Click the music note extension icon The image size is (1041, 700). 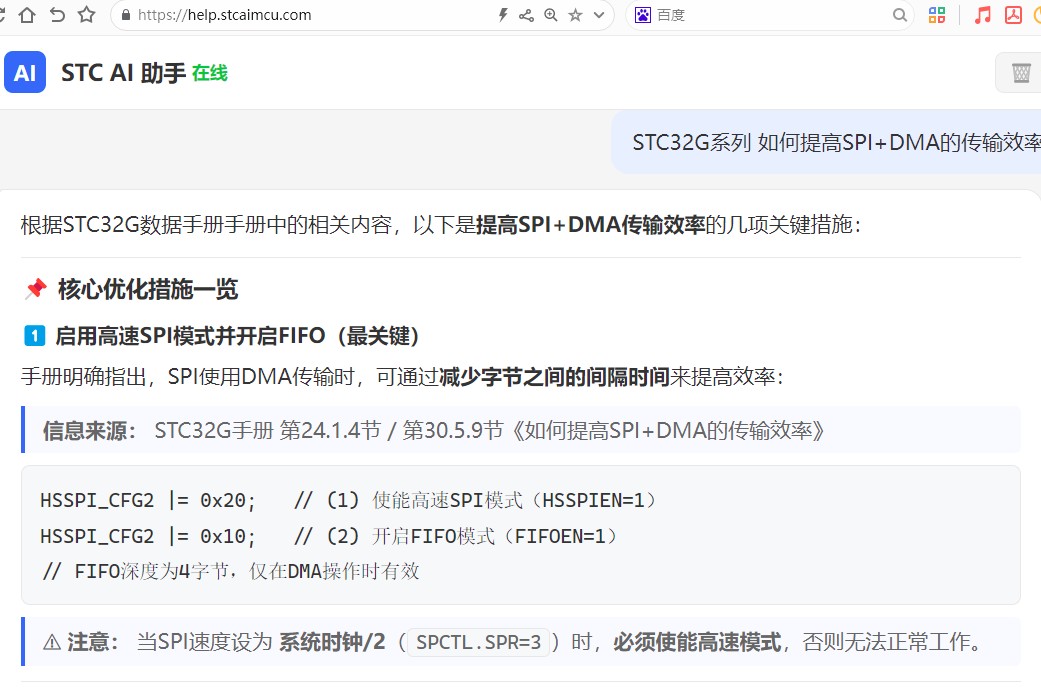tap(982, 15)
